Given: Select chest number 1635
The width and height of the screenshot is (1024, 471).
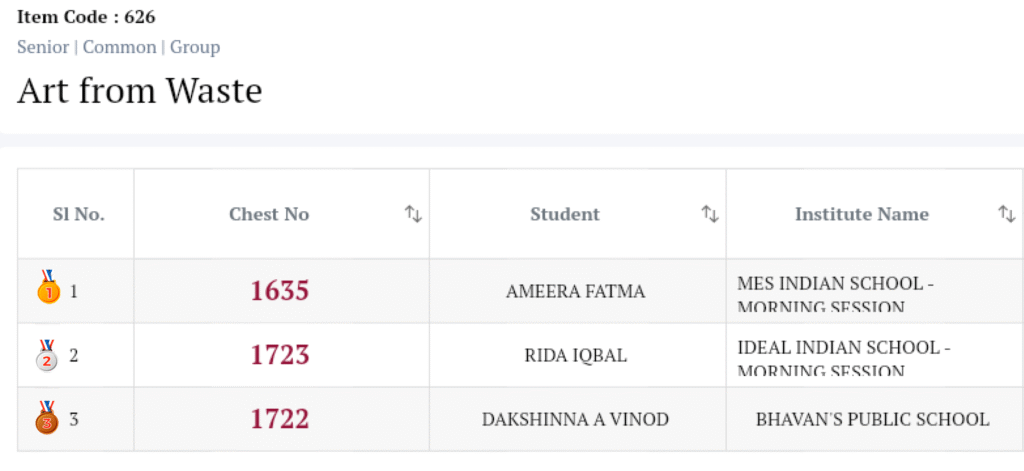Looking at the screenshot, I should coord(279,291).
